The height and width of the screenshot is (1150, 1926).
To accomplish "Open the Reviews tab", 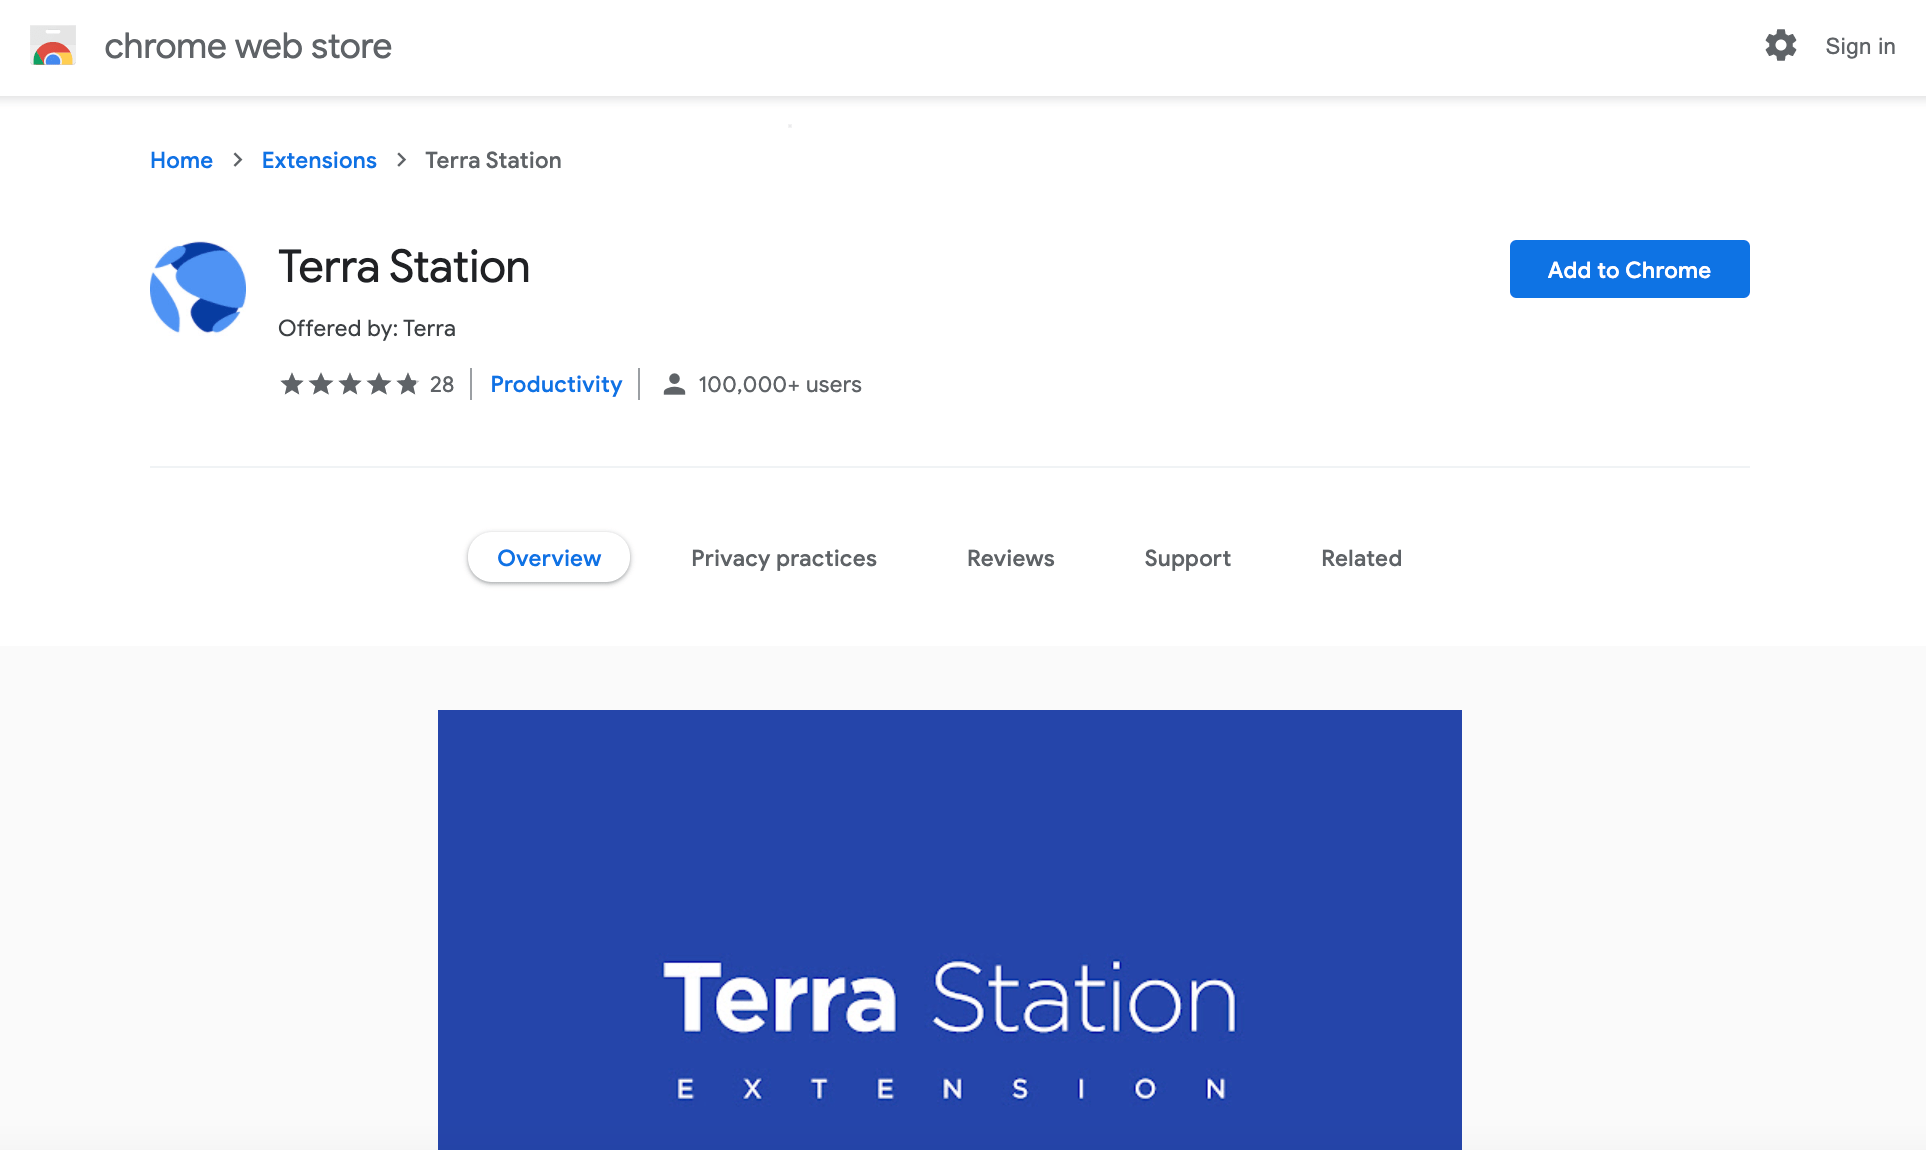I will [x=1010, y=558].
